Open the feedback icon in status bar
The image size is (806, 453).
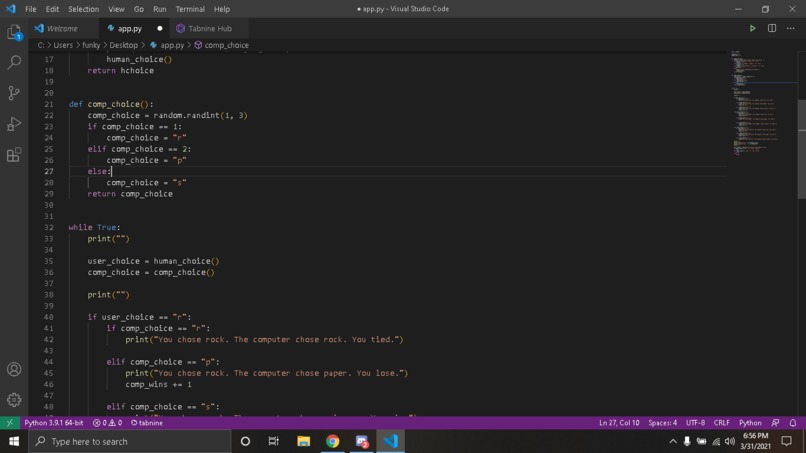(x=775, y=423)
